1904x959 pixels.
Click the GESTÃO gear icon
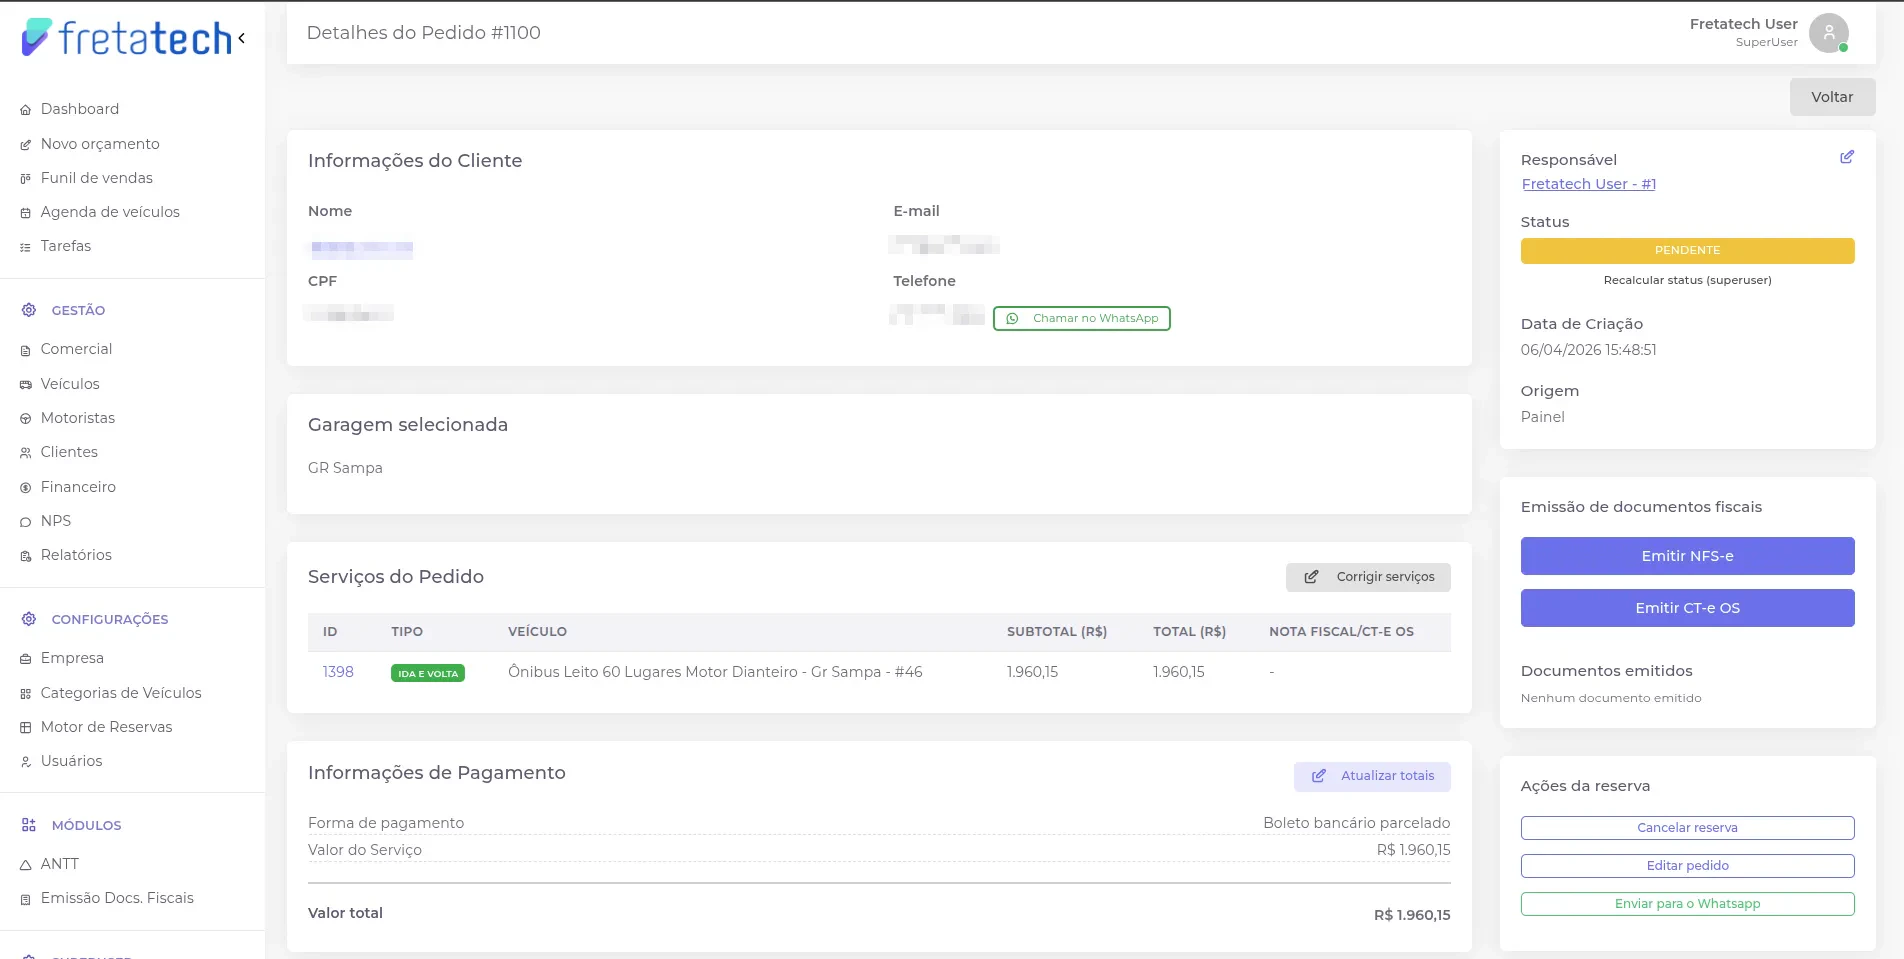click(x=29, y=310)
